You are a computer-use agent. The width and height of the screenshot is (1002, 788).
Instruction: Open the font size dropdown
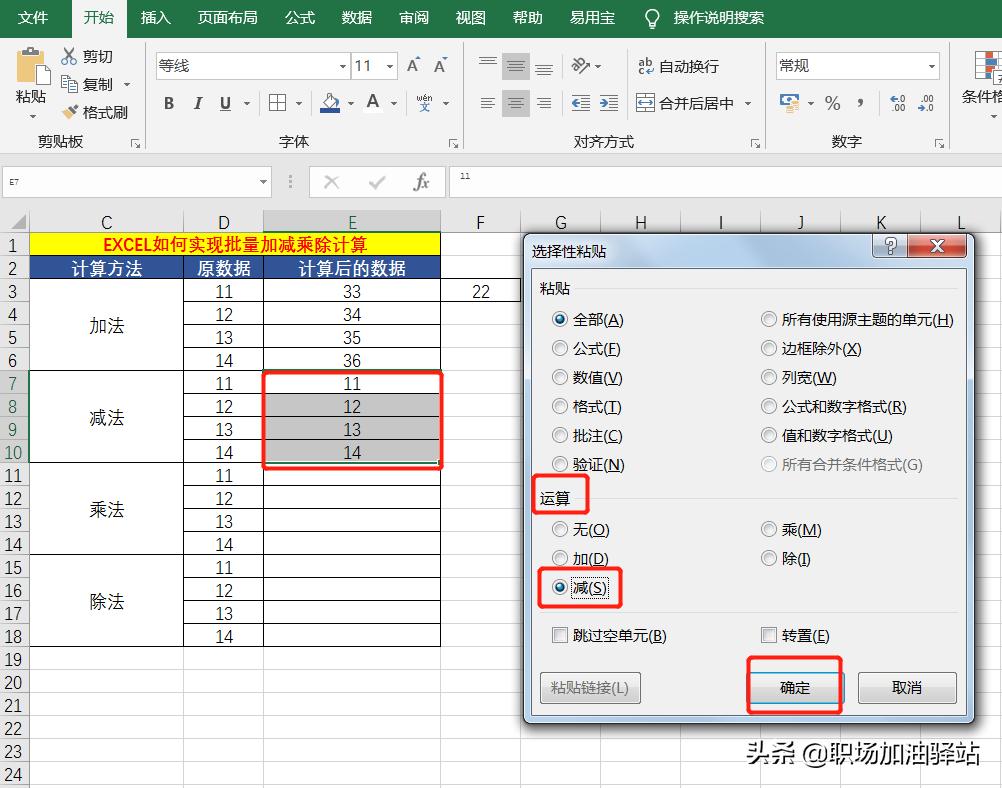click(389, 66)
